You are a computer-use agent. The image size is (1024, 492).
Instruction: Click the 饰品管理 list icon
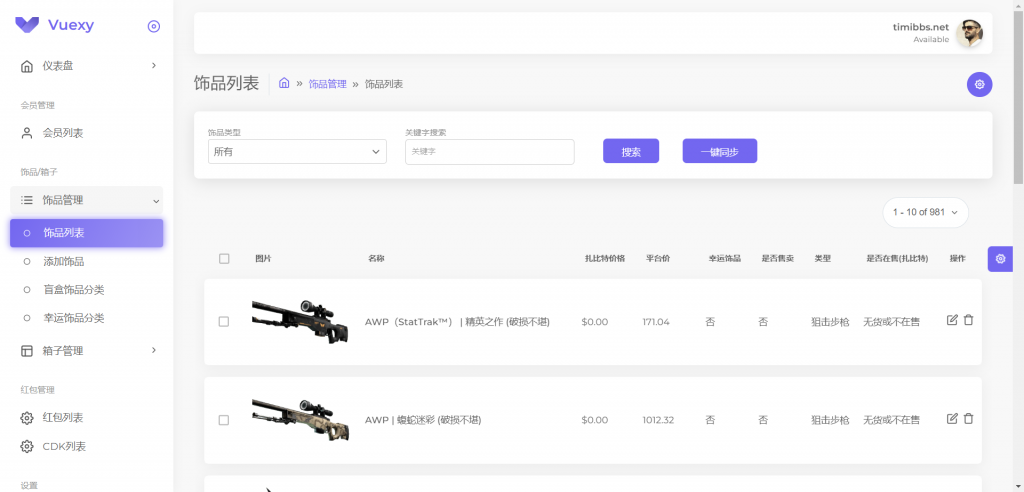(x=27, y=201)
